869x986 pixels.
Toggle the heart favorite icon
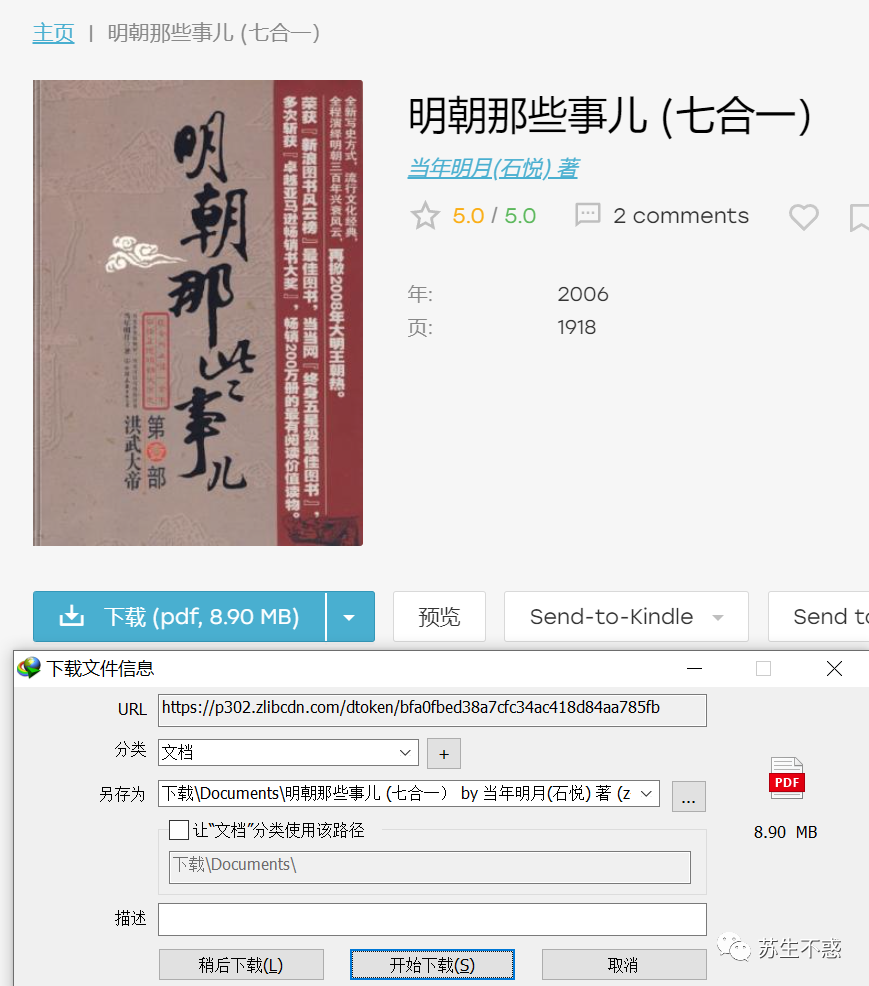click(x=803, y=216)
